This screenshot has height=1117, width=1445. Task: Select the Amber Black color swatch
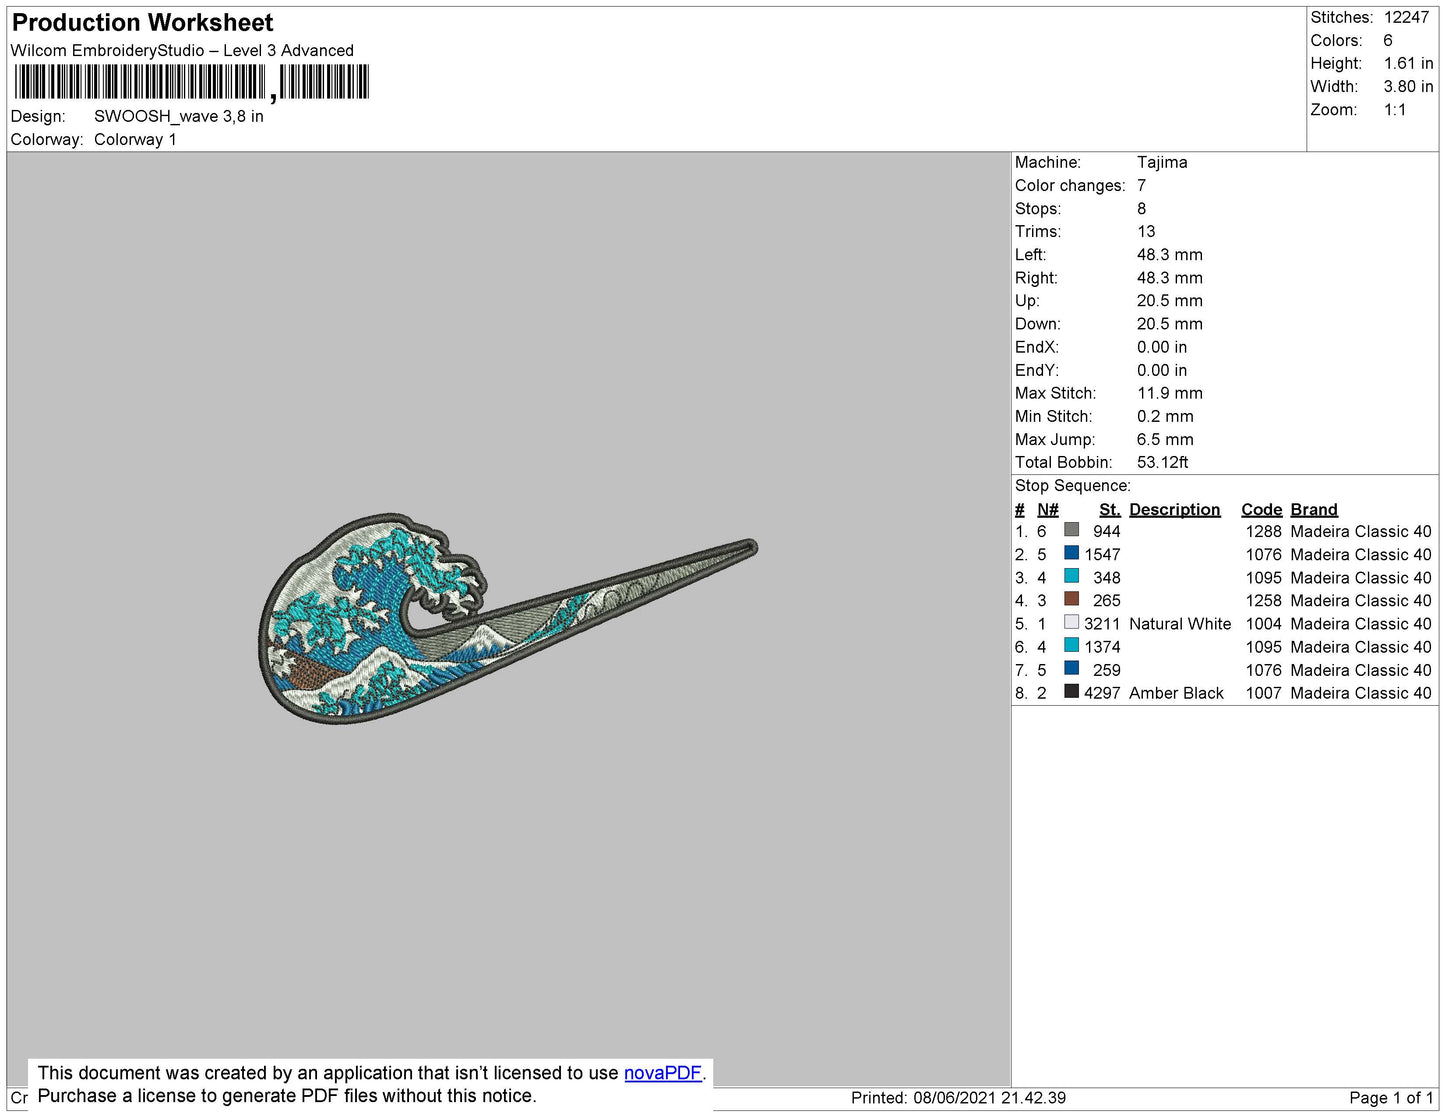(1071, 691)
